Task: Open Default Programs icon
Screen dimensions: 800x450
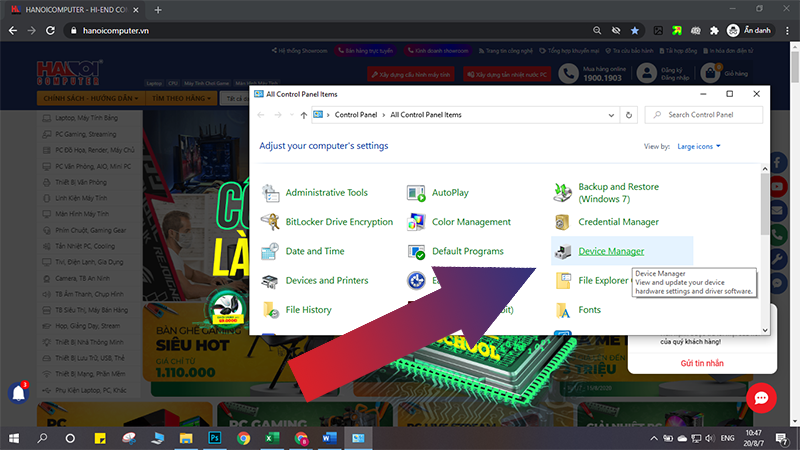Action: (x=416, y=251)
